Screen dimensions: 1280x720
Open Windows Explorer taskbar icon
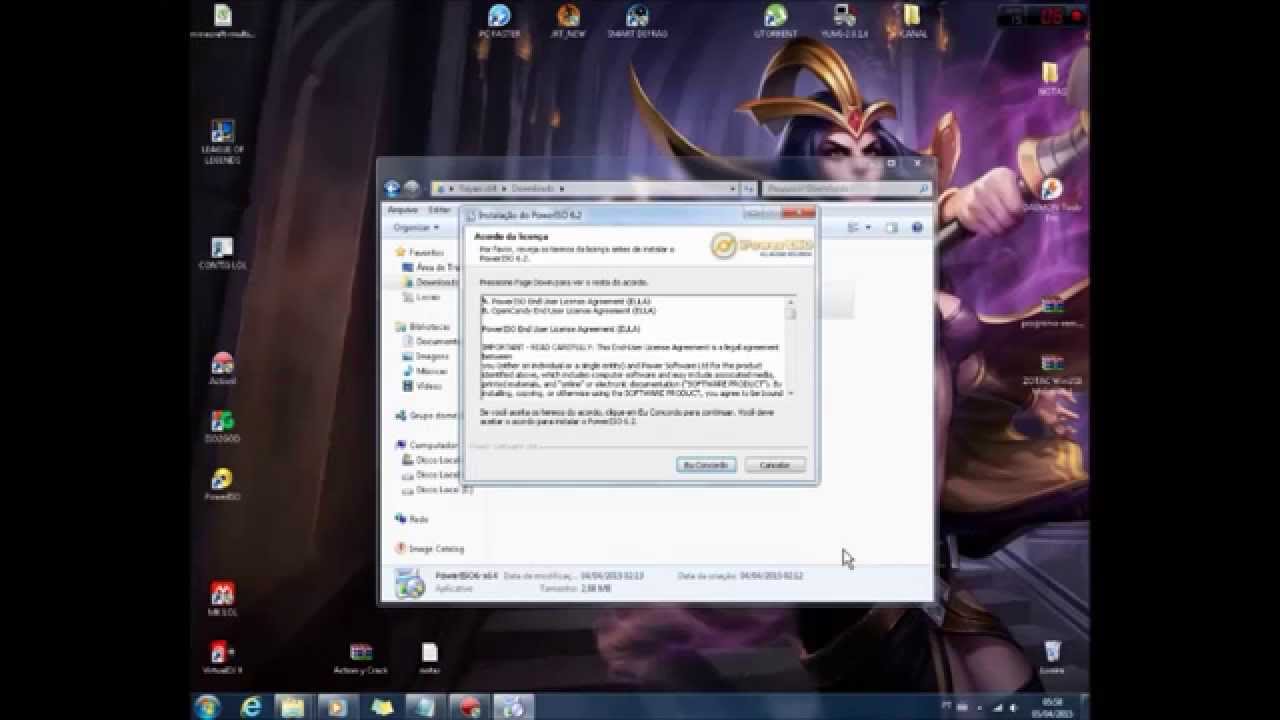(x=293, y=706)
